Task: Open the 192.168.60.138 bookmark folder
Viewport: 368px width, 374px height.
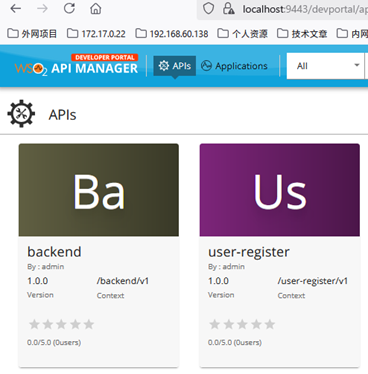Action: click(172, 34)
